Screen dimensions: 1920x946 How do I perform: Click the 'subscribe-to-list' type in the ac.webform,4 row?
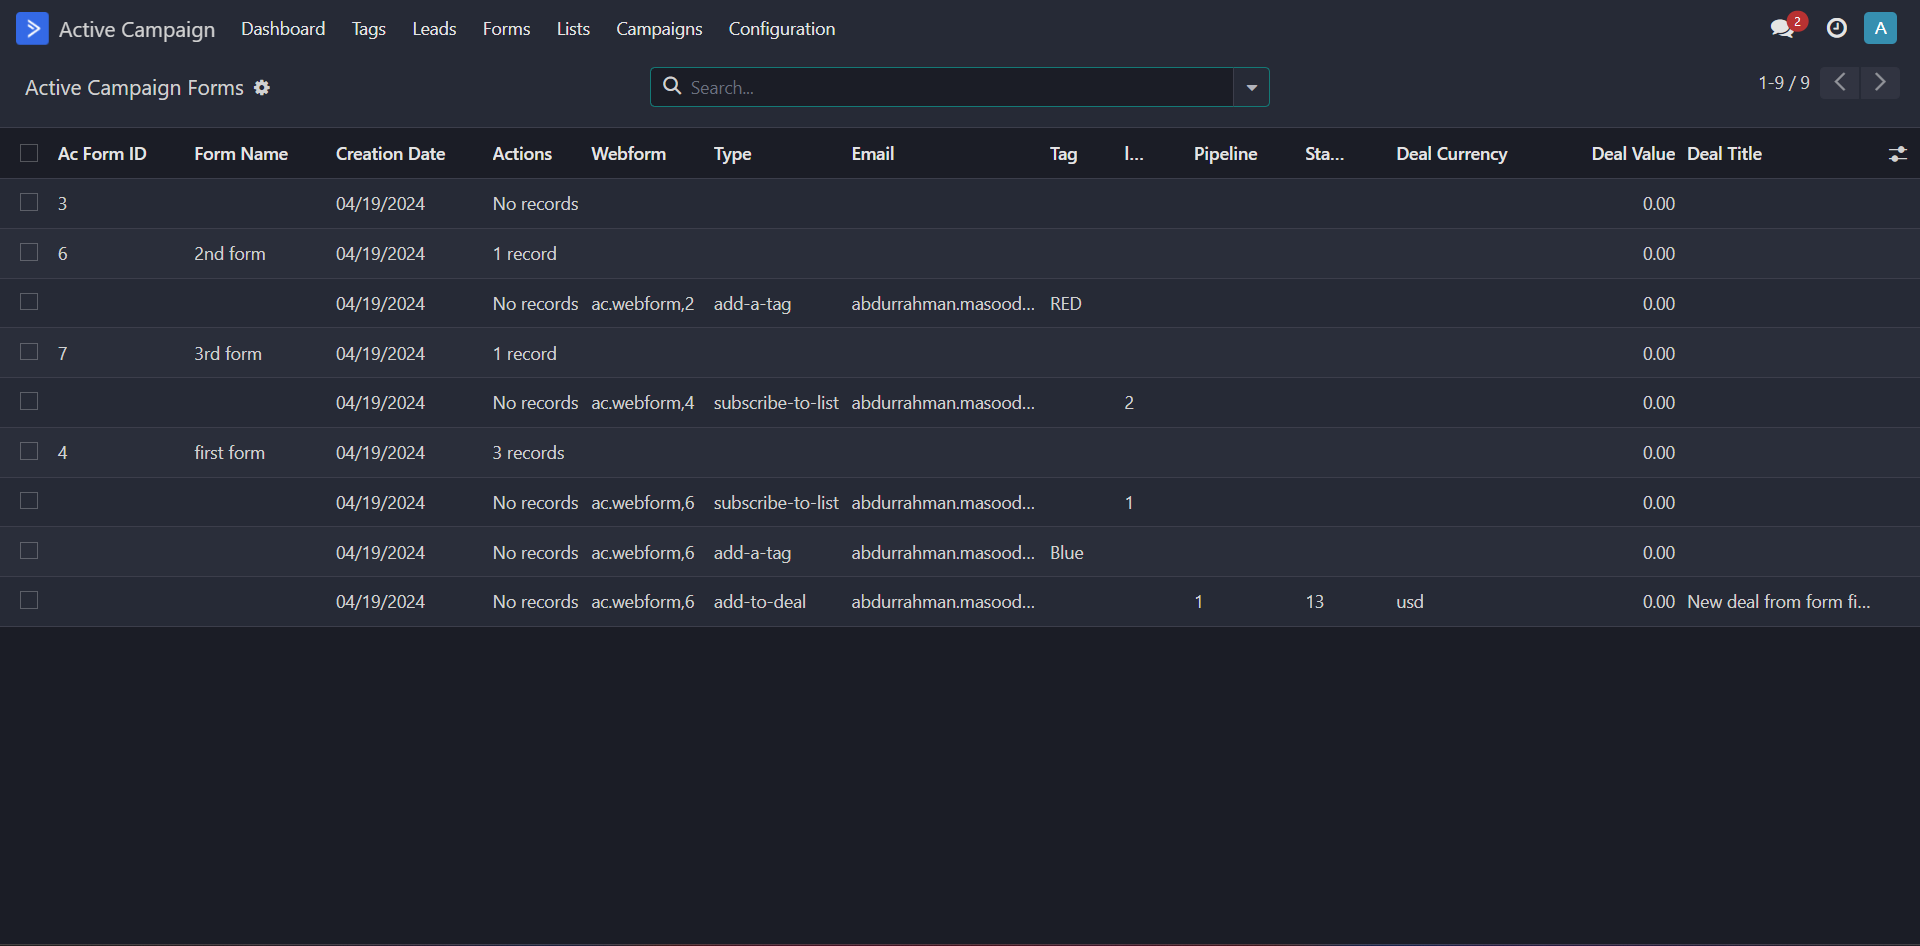pyautogui.click(x=775, y=403)
